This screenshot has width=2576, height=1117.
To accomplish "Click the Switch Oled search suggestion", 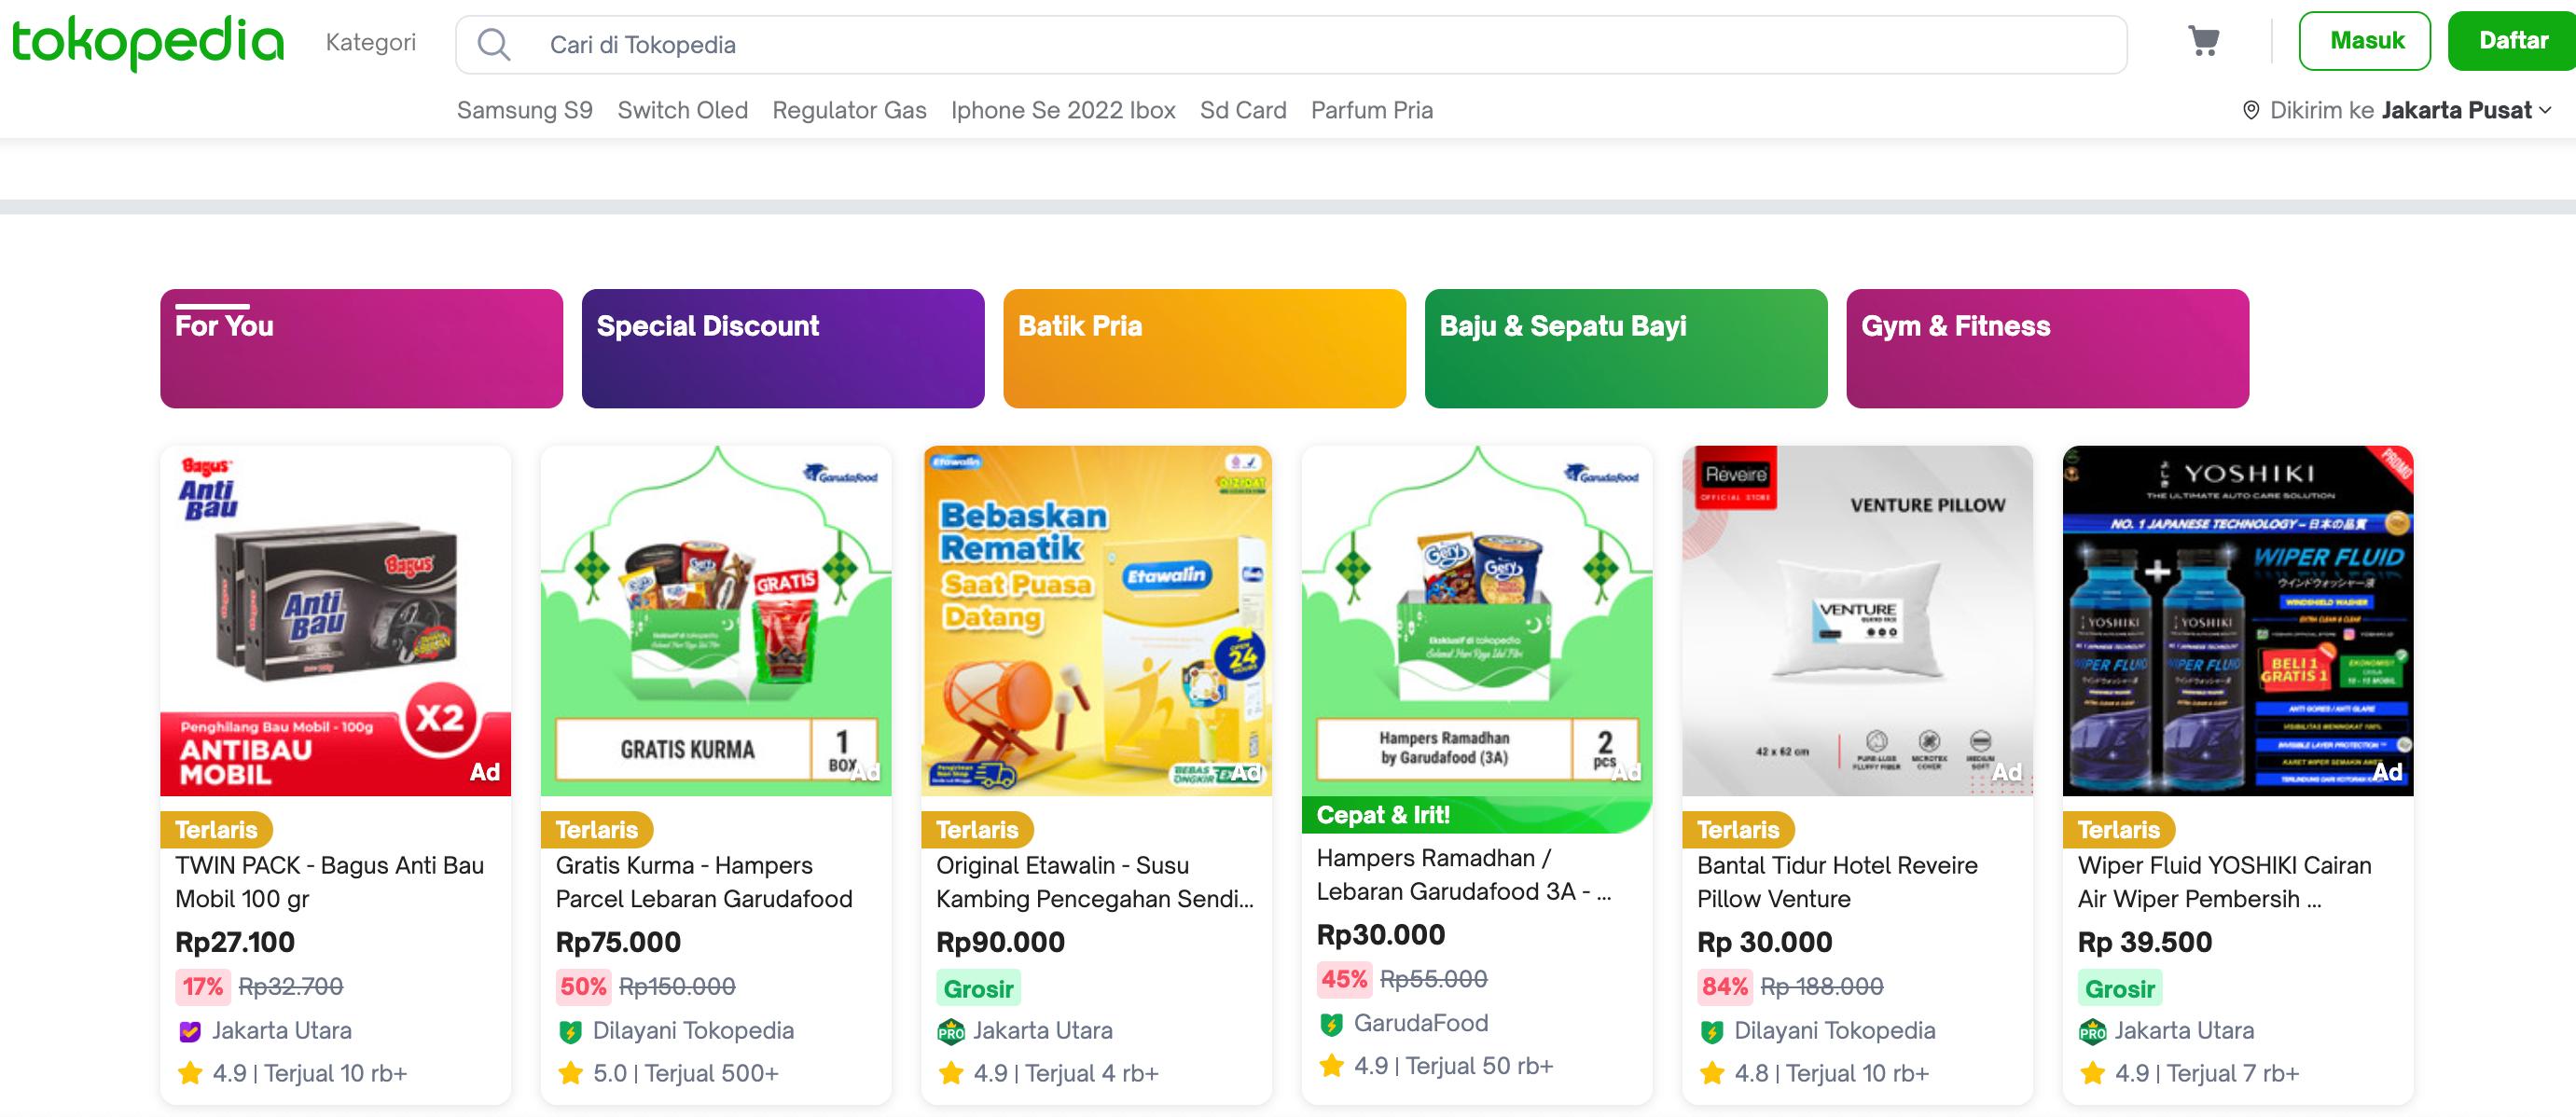I will point(682,110).
